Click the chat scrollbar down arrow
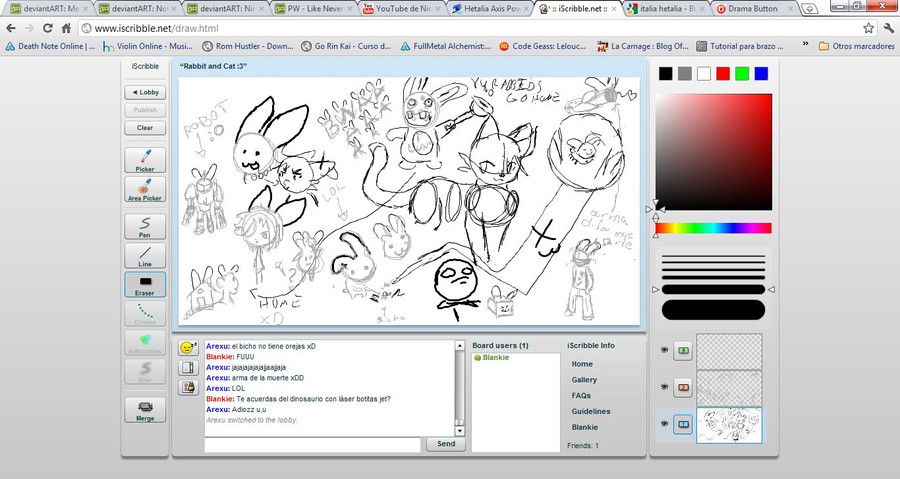The image size is (900, 479). tap(459, 431)
